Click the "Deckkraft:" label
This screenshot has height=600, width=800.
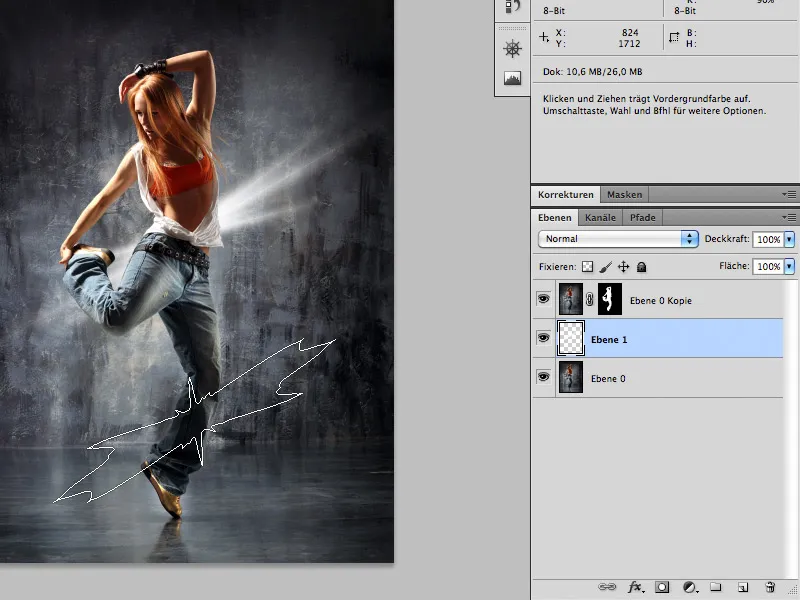(727, 239)
